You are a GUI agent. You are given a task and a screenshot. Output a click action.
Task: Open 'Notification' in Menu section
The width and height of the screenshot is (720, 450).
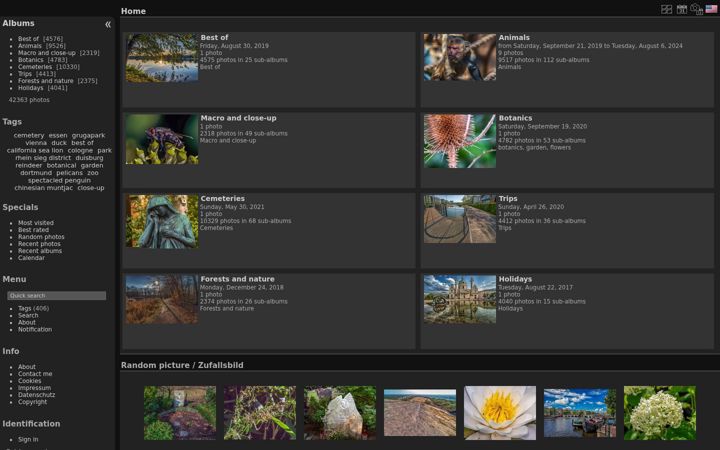point(35,329)
